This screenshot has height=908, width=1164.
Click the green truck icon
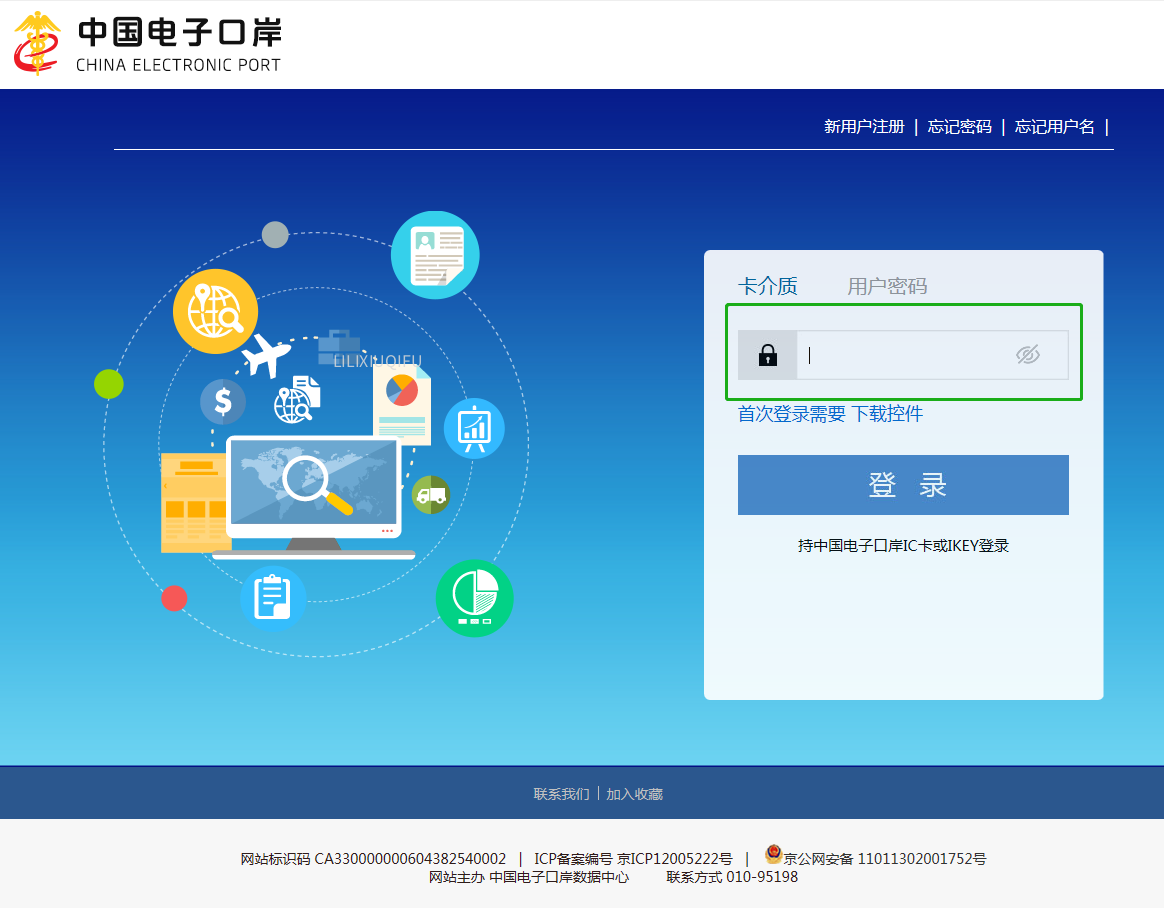click(430, 494)
